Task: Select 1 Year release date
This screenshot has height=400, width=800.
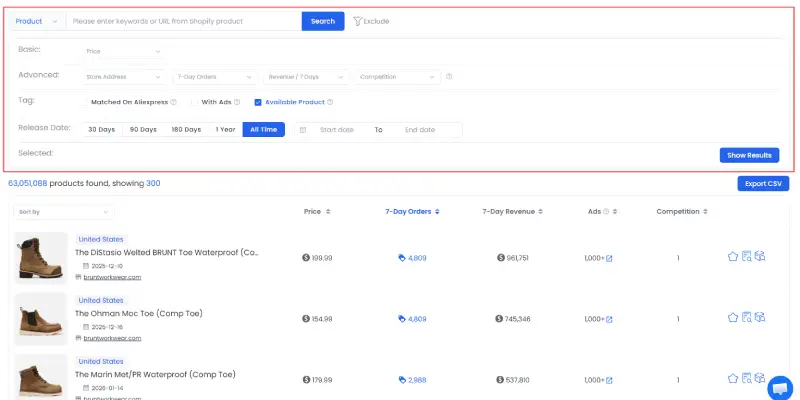Action: point(225,130)
